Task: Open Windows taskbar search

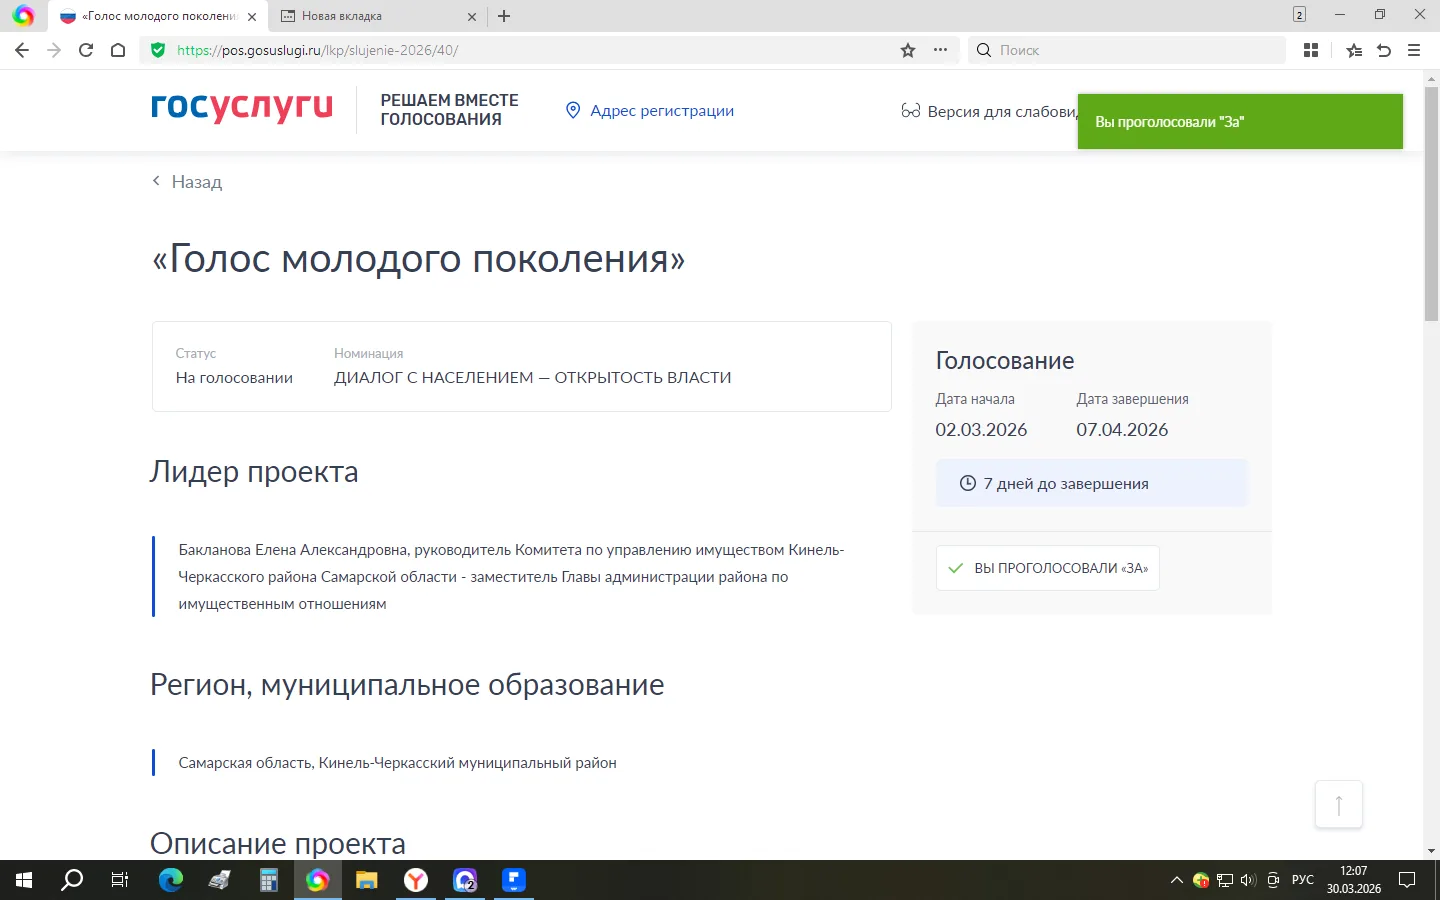Action: [x=72, y=880]
